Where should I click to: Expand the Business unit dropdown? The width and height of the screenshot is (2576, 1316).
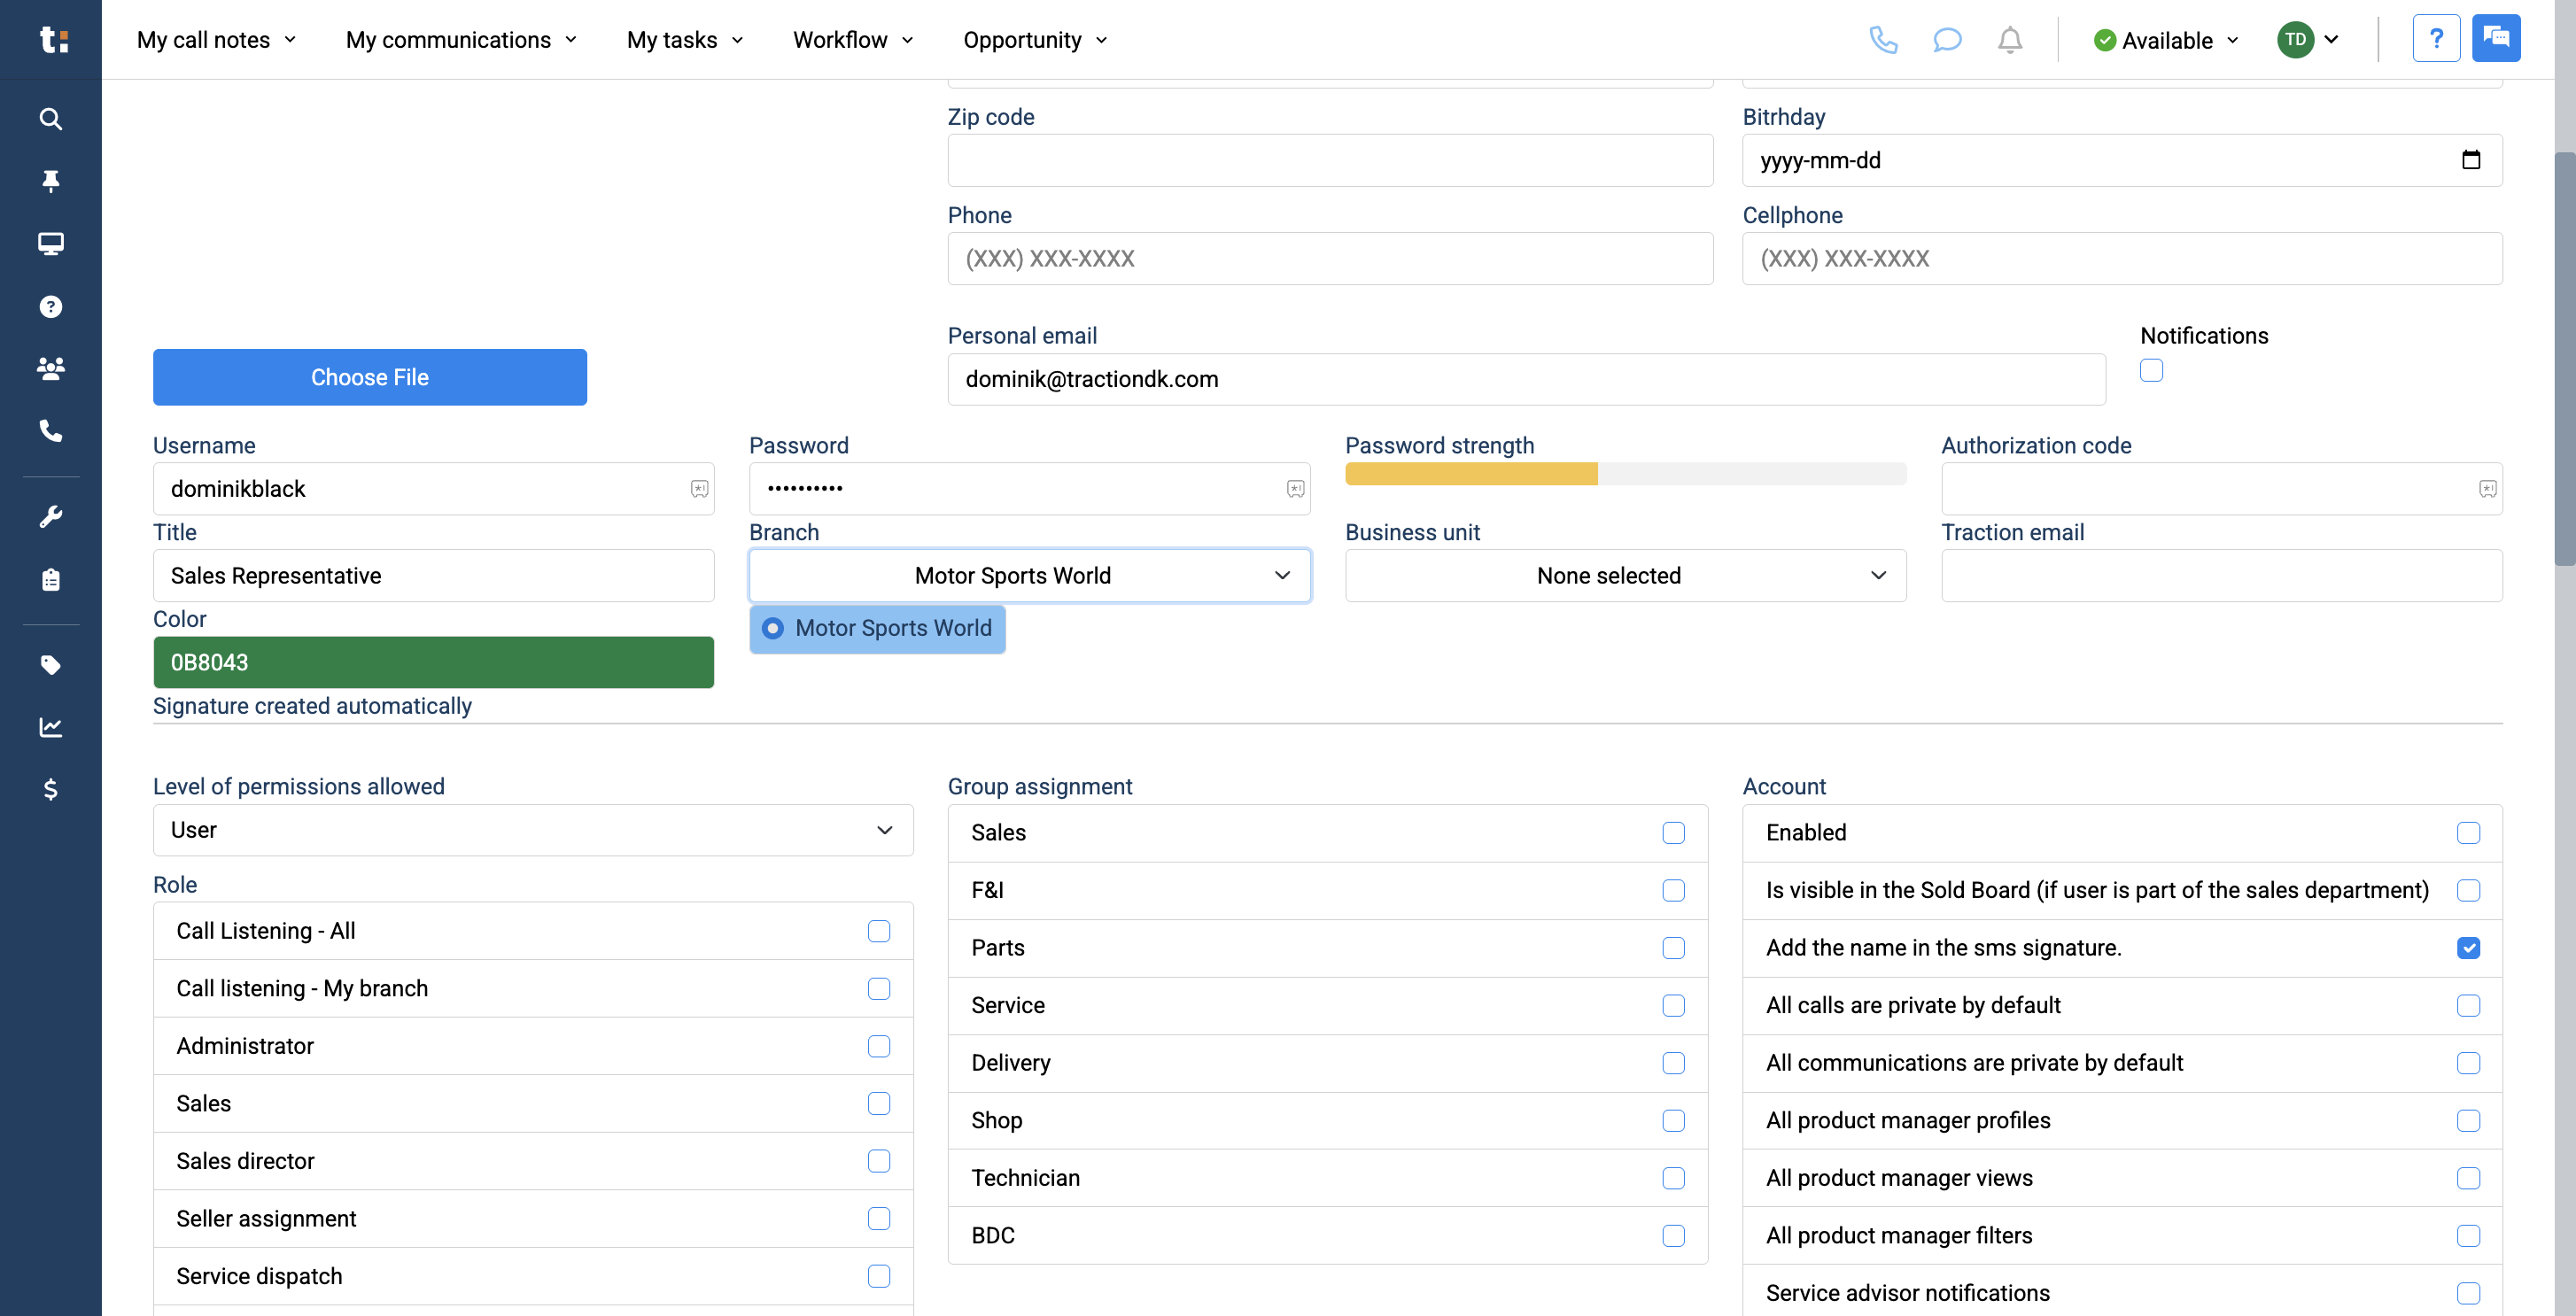point(1625,576)
